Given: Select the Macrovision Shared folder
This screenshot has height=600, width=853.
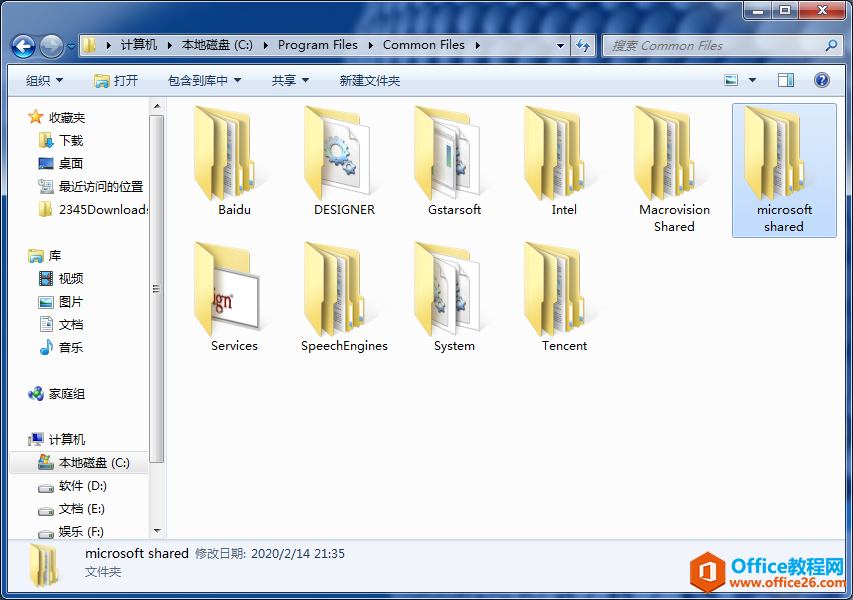Looking at the screenshot, I should [x=674, y=169].
